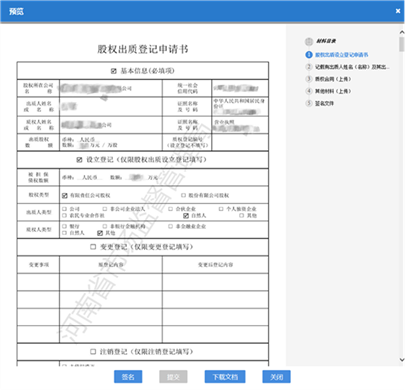Click the scrollbar down arrow
The image size is (405, 390).
coord(402,360)
